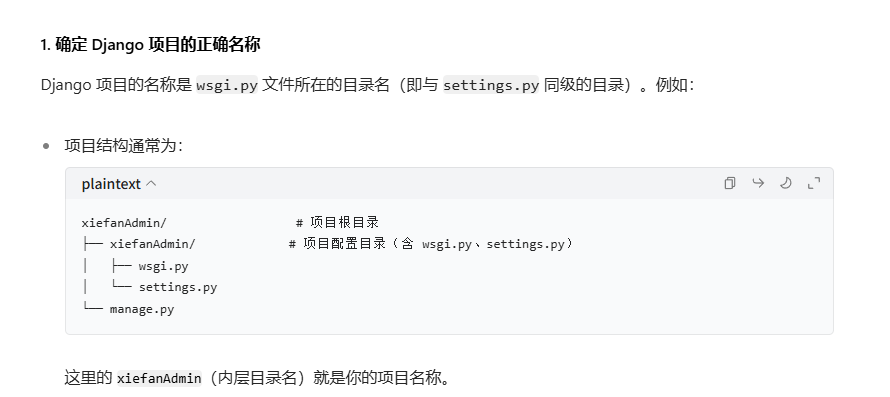
Task: Click the text 同级的目录 in the paragraph
Action: pyautogui.click(x=586, y=85)
